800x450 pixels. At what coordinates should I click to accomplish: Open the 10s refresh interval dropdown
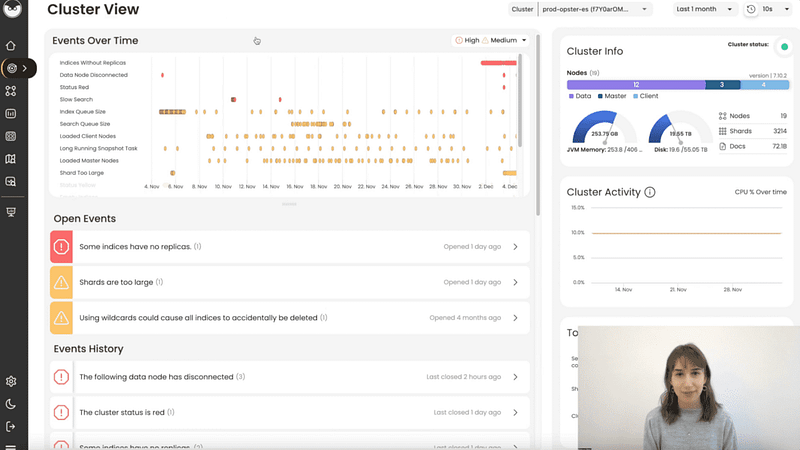pos(776,9)
